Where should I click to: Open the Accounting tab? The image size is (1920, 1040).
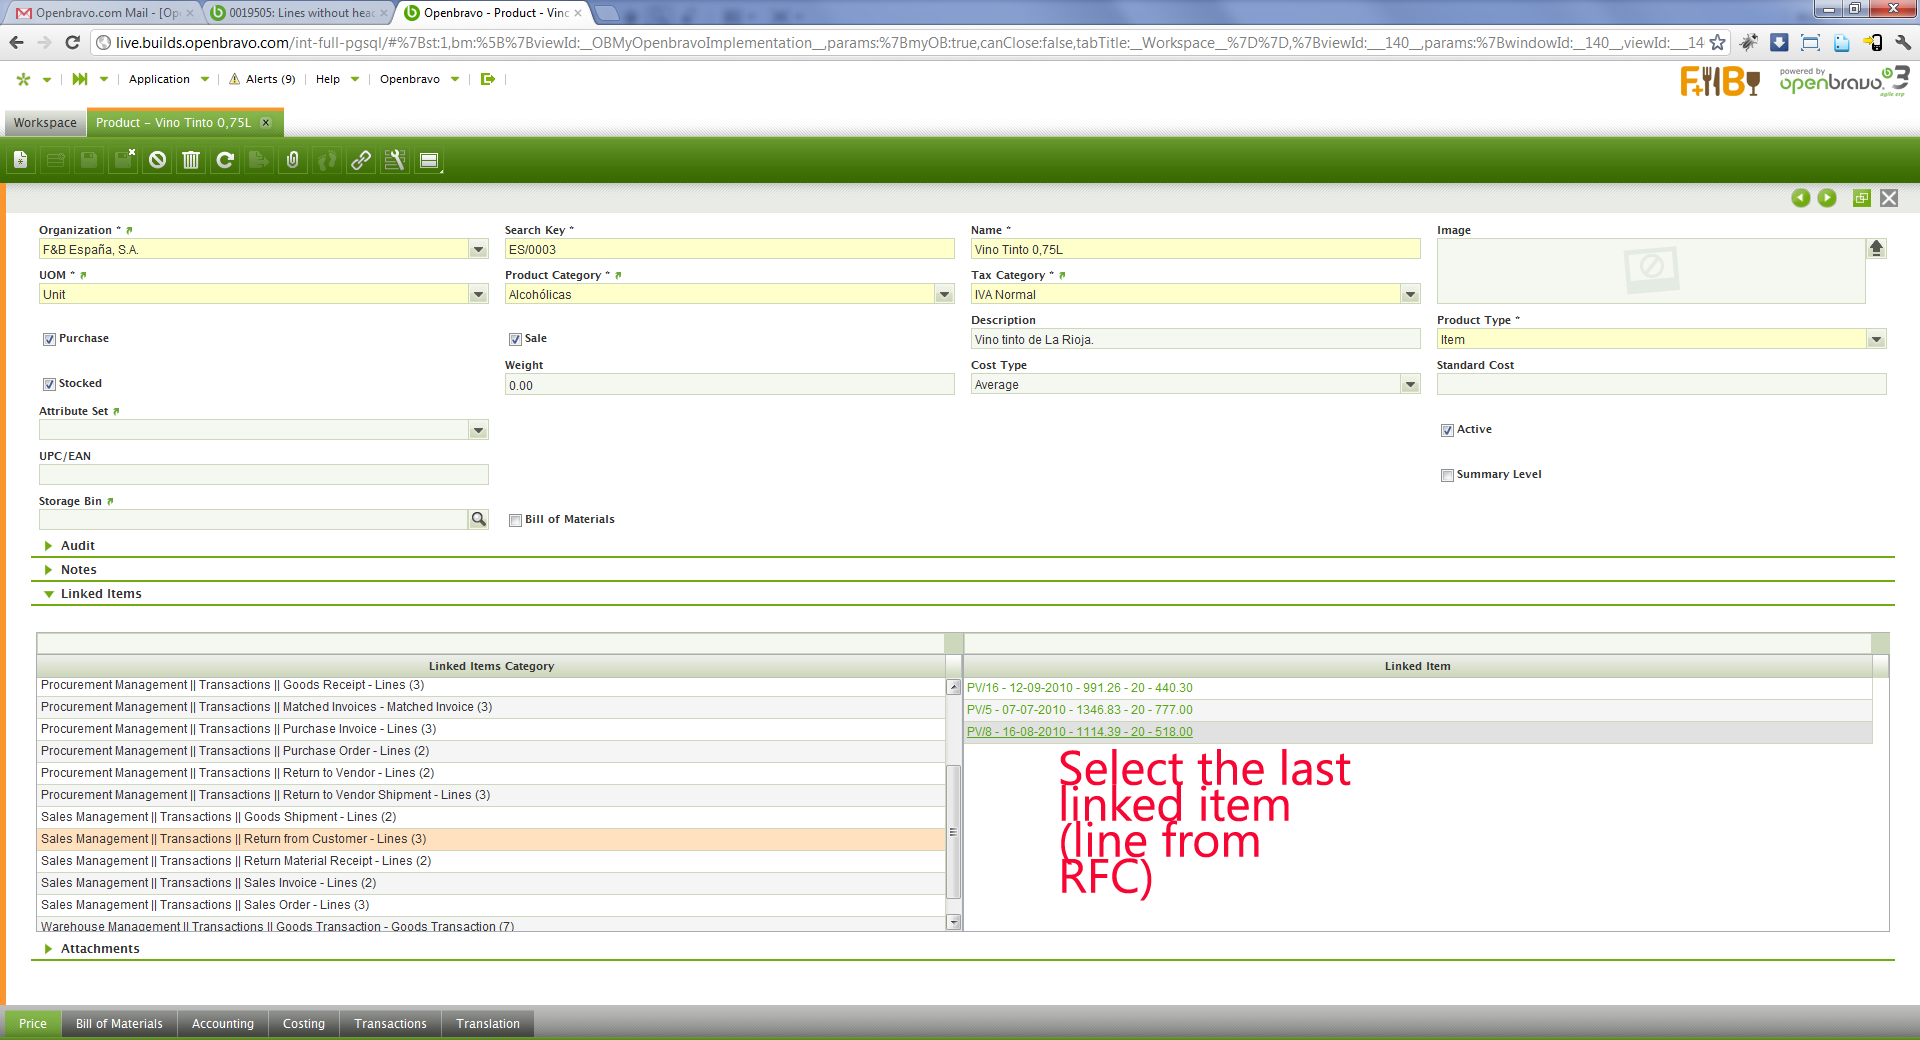point(223,1024)
